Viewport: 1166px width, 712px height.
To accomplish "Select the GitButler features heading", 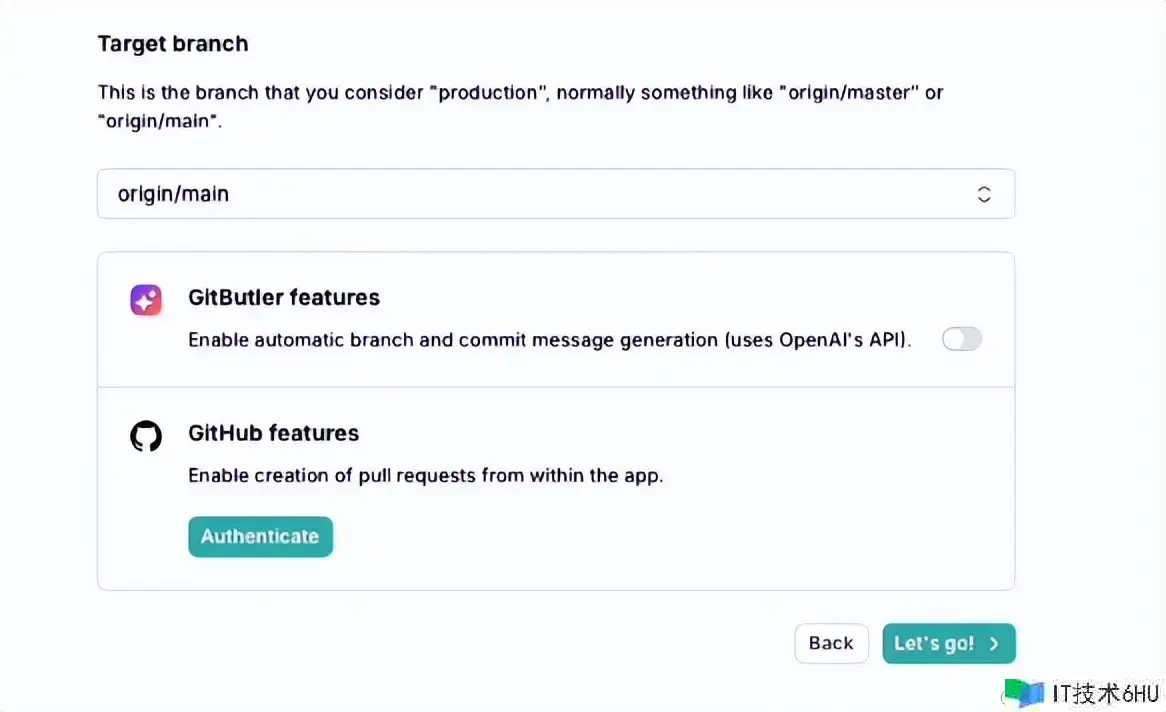I will click(284, 298).
